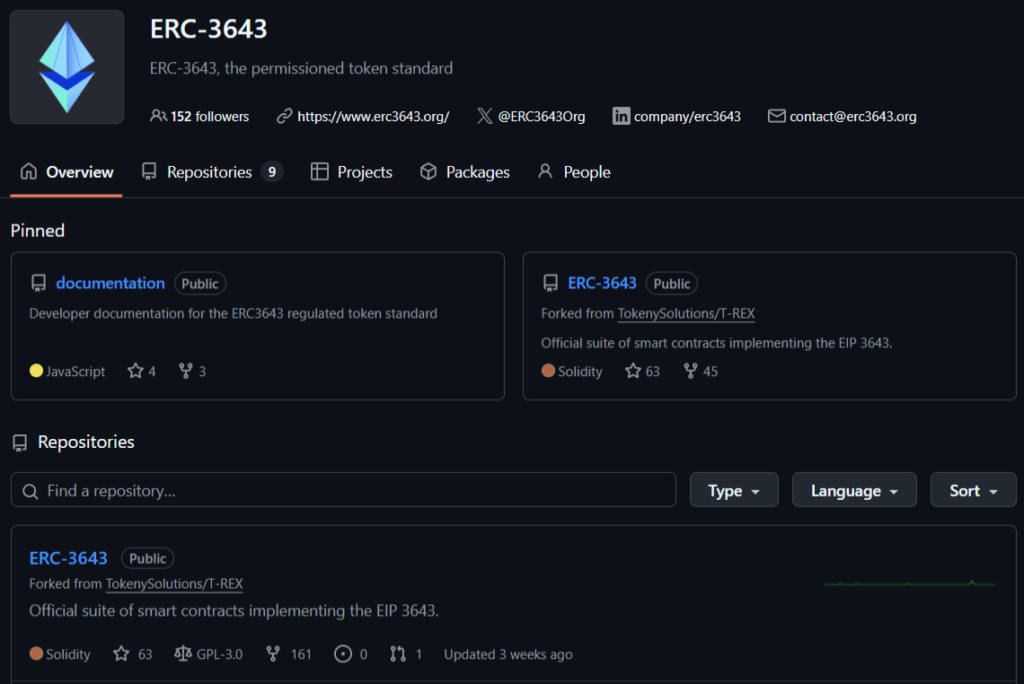1024x684 pixels.
Task: Click repo icon next to pinned ERC-3643
Action: [x=551, y=283]
